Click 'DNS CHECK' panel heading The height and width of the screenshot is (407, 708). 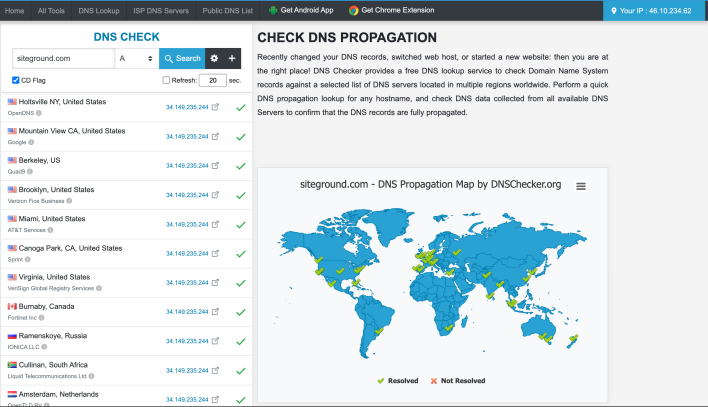coord(126,37)
